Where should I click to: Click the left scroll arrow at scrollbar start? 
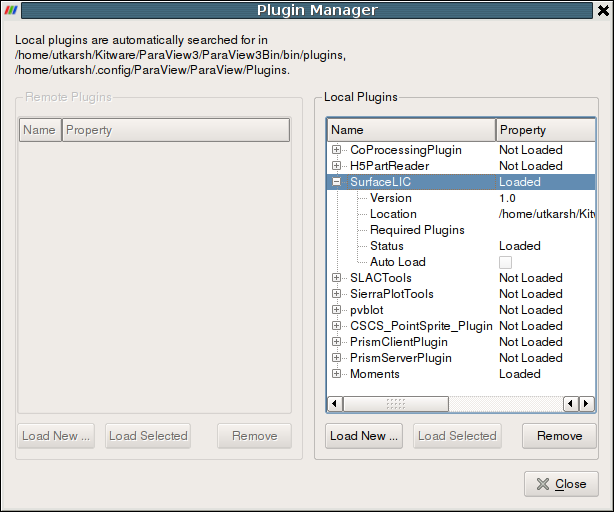point(334,404)
